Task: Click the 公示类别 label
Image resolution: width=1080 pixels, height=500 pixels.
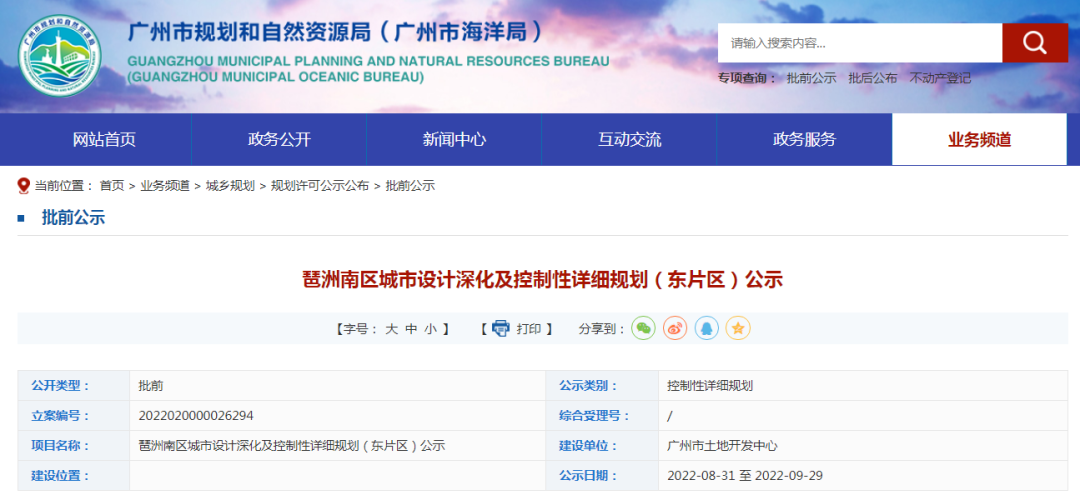Action: coord(588,386)
